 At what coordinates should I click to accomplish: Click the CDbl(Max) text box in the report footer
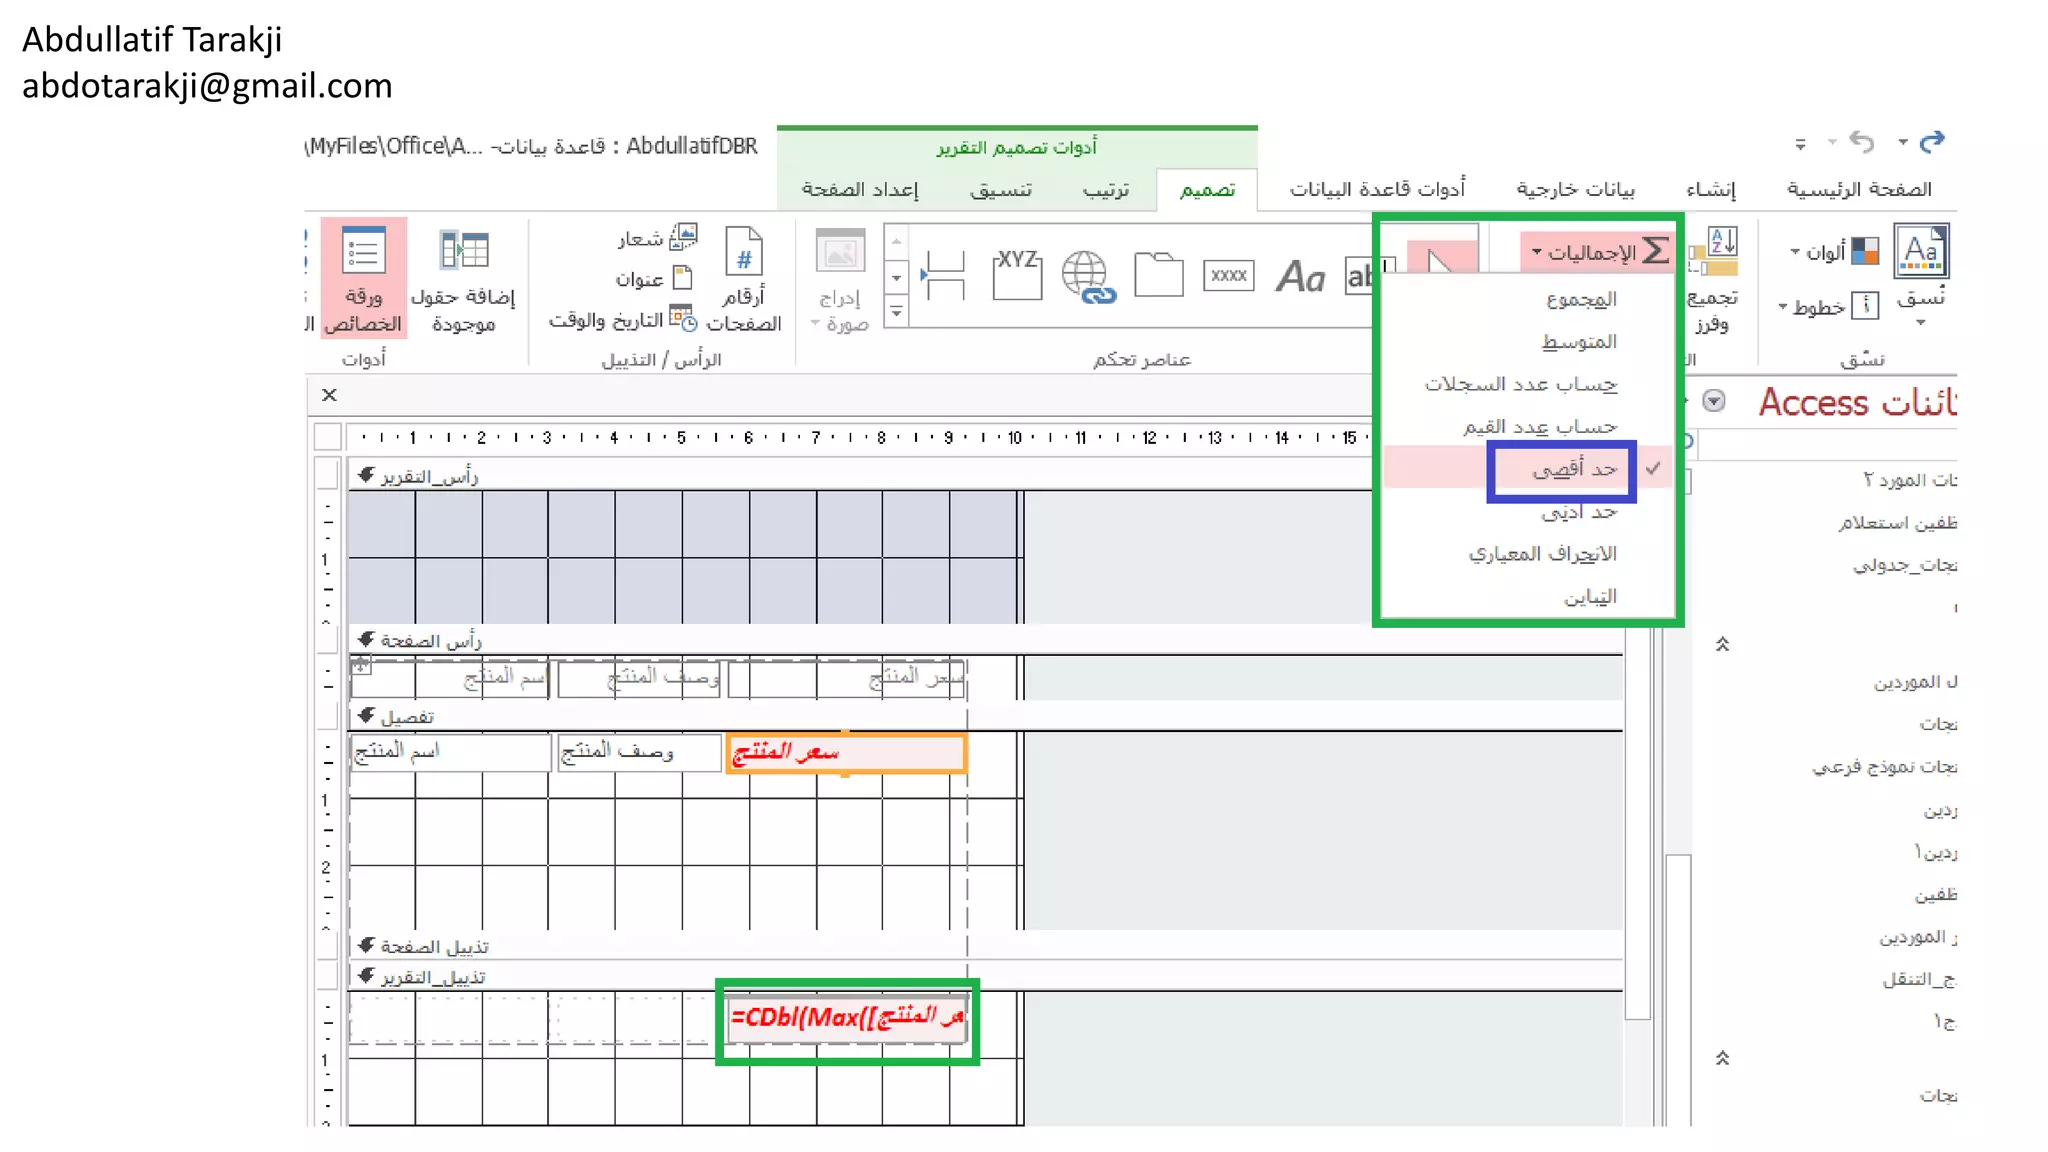(847, 1019)
